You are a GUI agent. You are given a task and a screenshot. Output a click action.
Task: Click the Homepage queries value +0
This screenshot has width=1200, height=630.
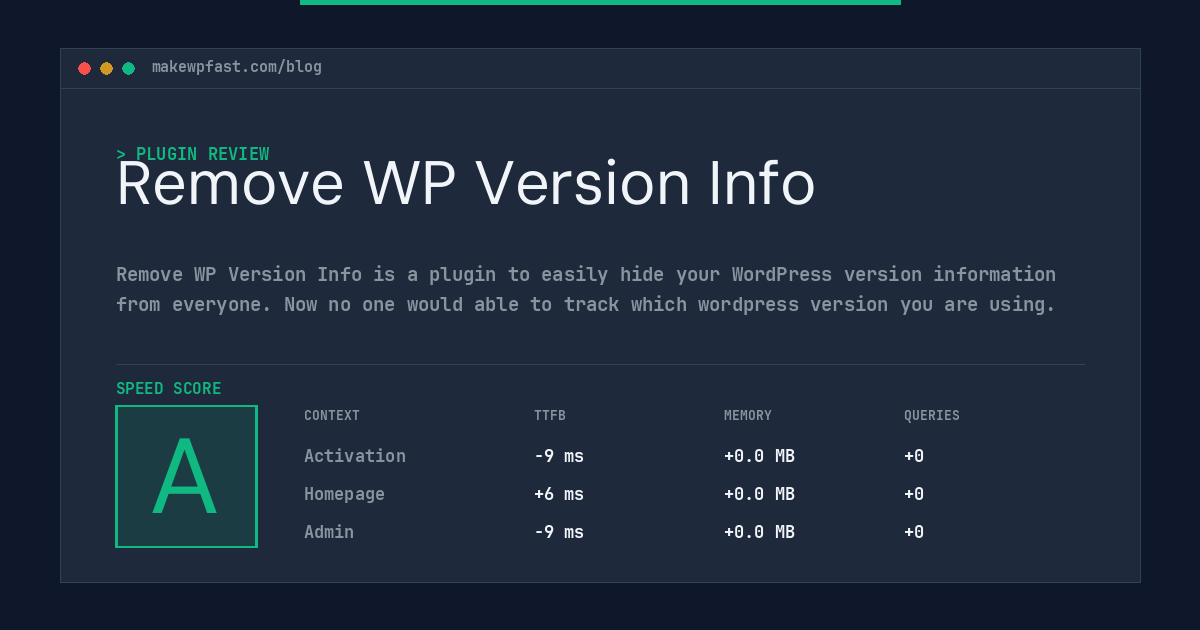pos(914,494)
